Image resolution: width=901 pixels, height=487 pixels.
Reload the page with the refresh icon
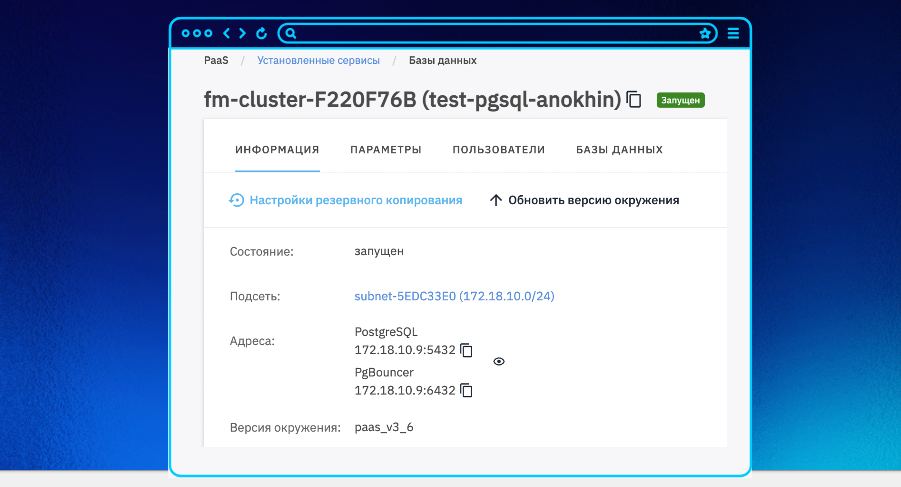[261, 33]
